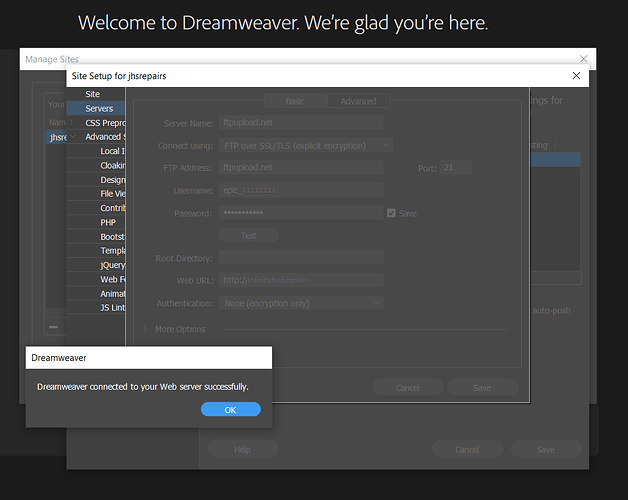Viewport: 628px width, 500px height.
Task: Switch to the Advanced server tab
Action: pos(358,101)
